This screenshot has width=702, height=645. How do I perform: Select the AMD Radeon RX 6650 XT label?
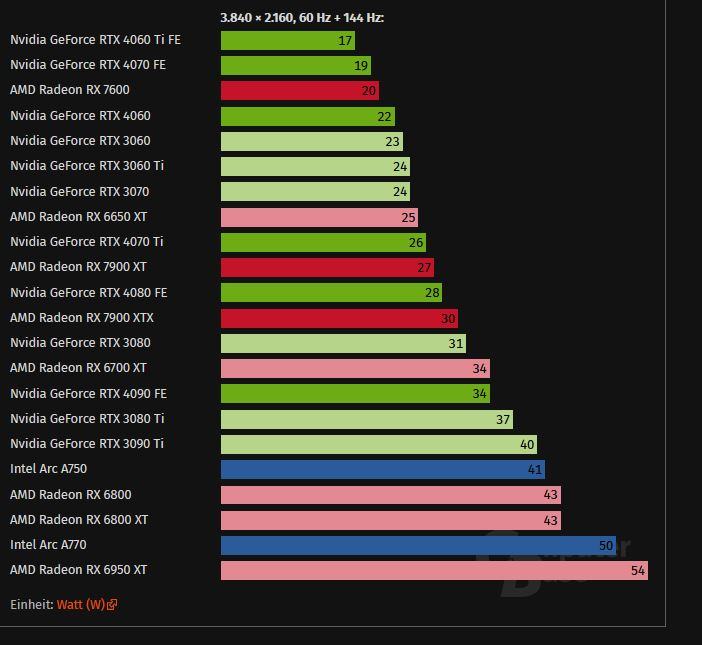[x=78, y=217]
